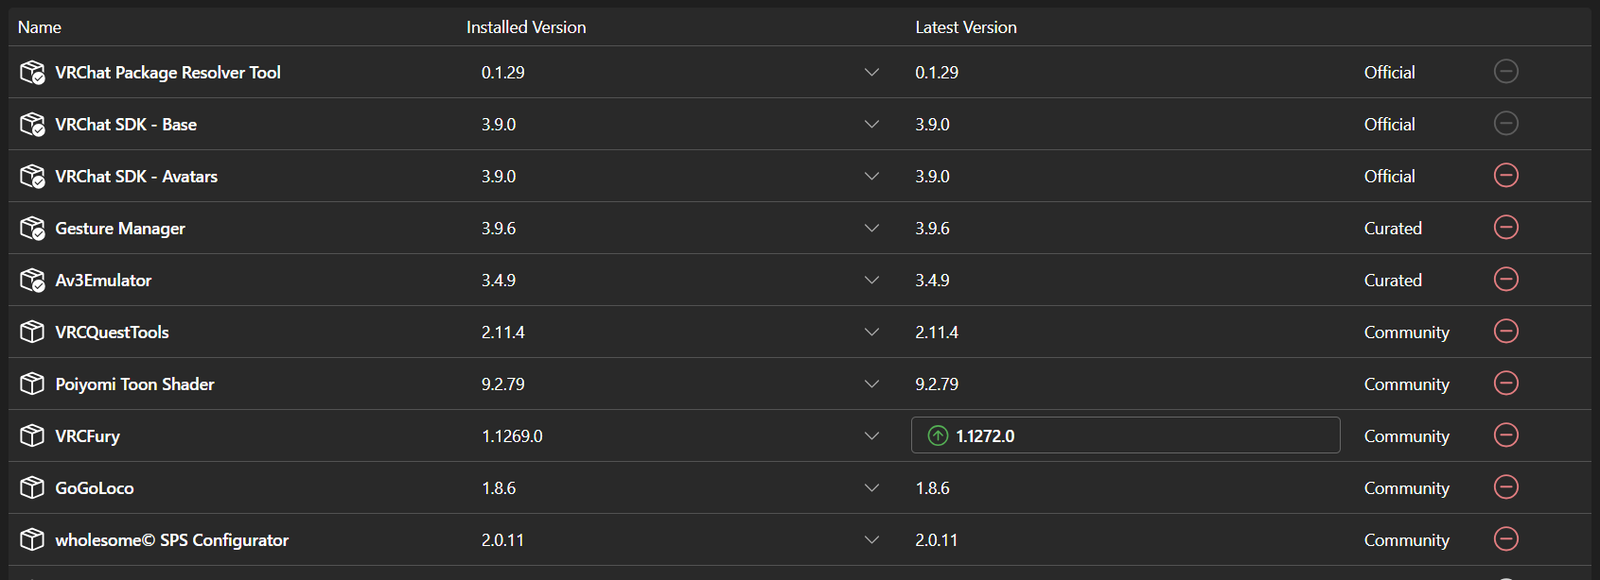Open the VRCFury installed version dropdown
1600x580 pixels.
pos(871,436)
